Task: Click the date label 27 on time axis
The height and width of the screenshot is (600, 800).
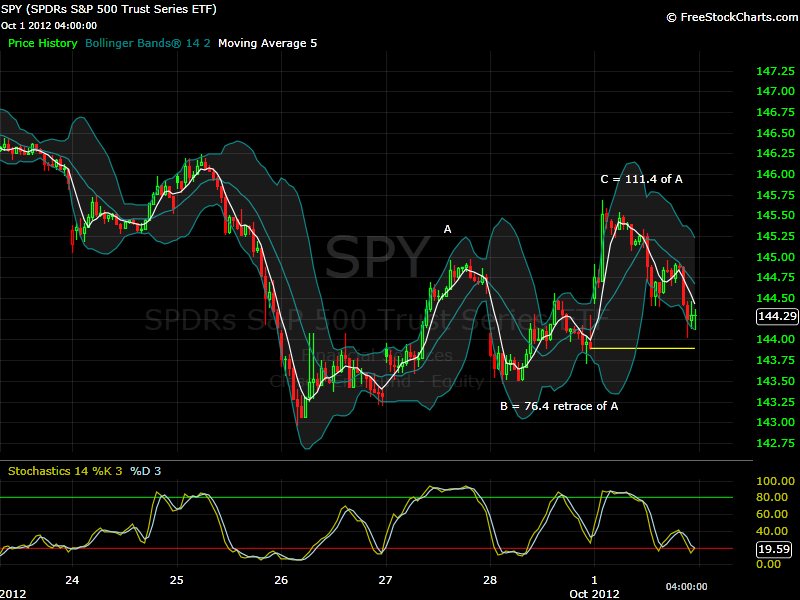Action: point(385,580)
